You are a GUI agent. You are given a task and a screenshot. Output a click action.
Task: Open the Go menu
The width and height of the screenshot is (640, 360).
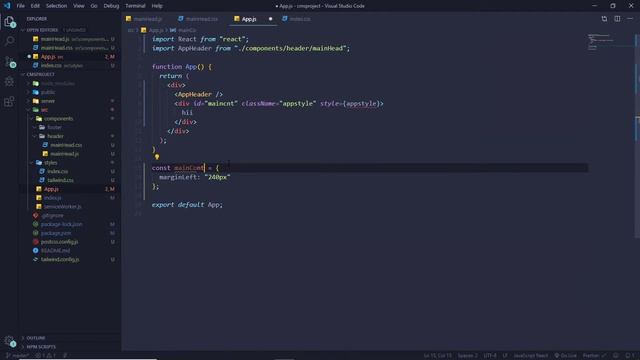click(x=94, y=6)
